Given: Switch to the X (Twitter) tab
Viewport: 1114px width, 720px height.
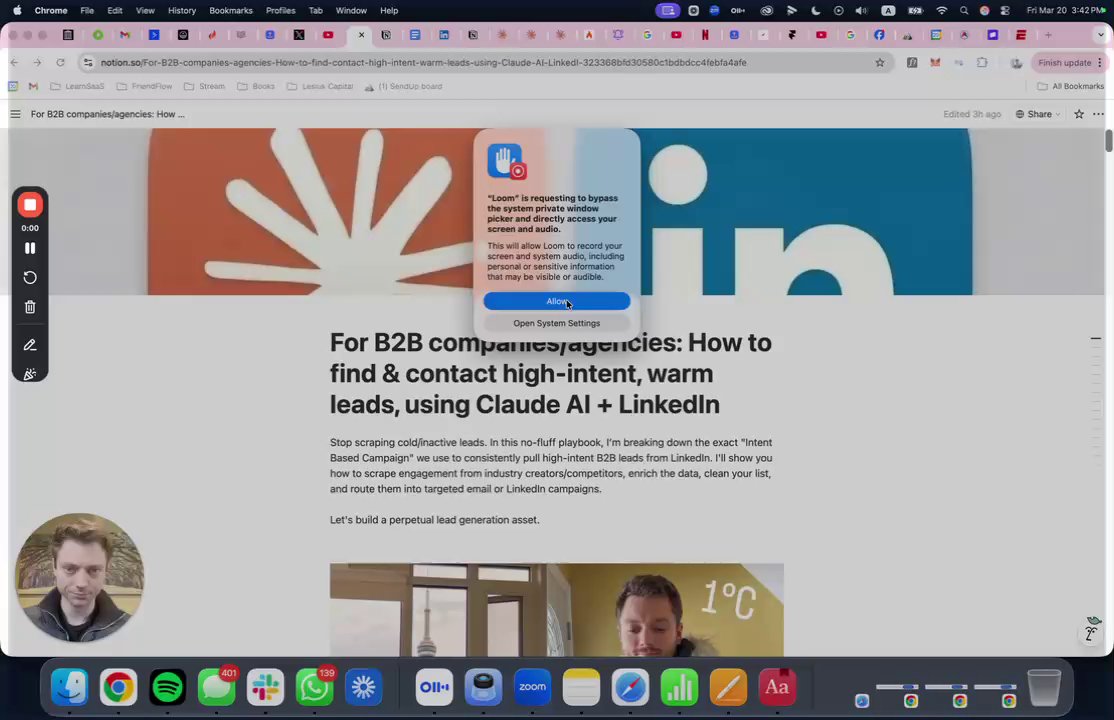Looking at the screenshot, I should pos(299,35).
